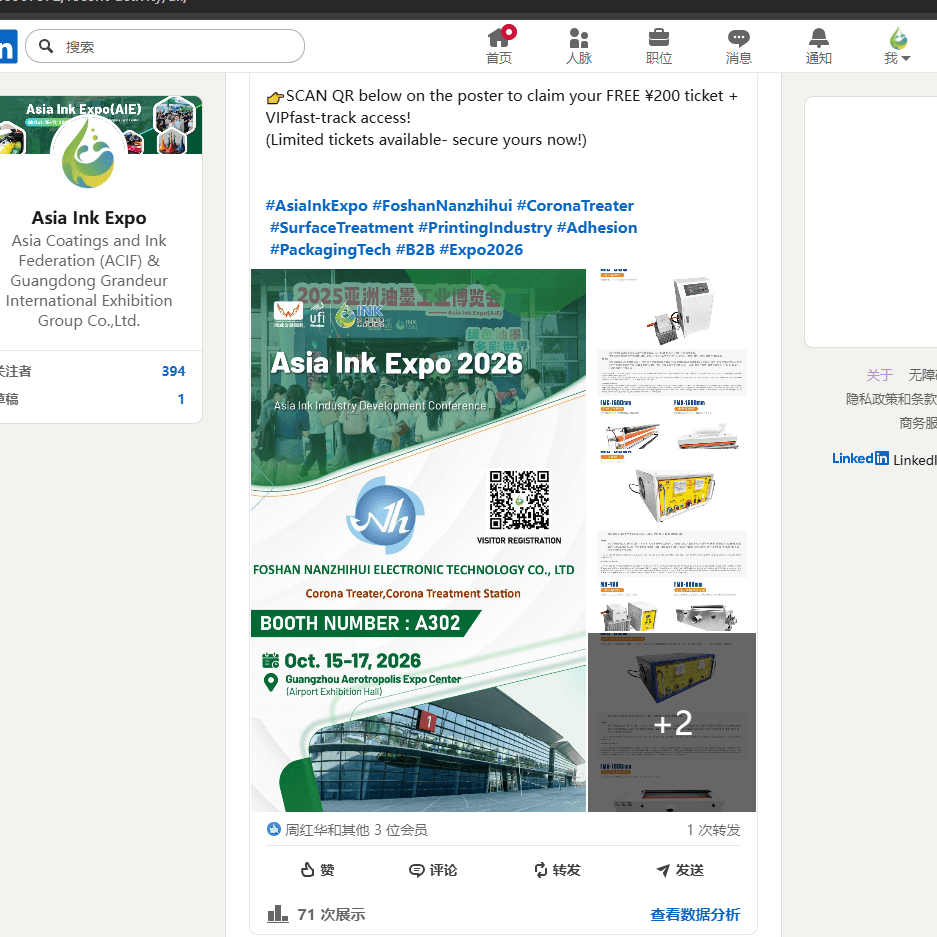View the 394 followers count

click(173, 371)
